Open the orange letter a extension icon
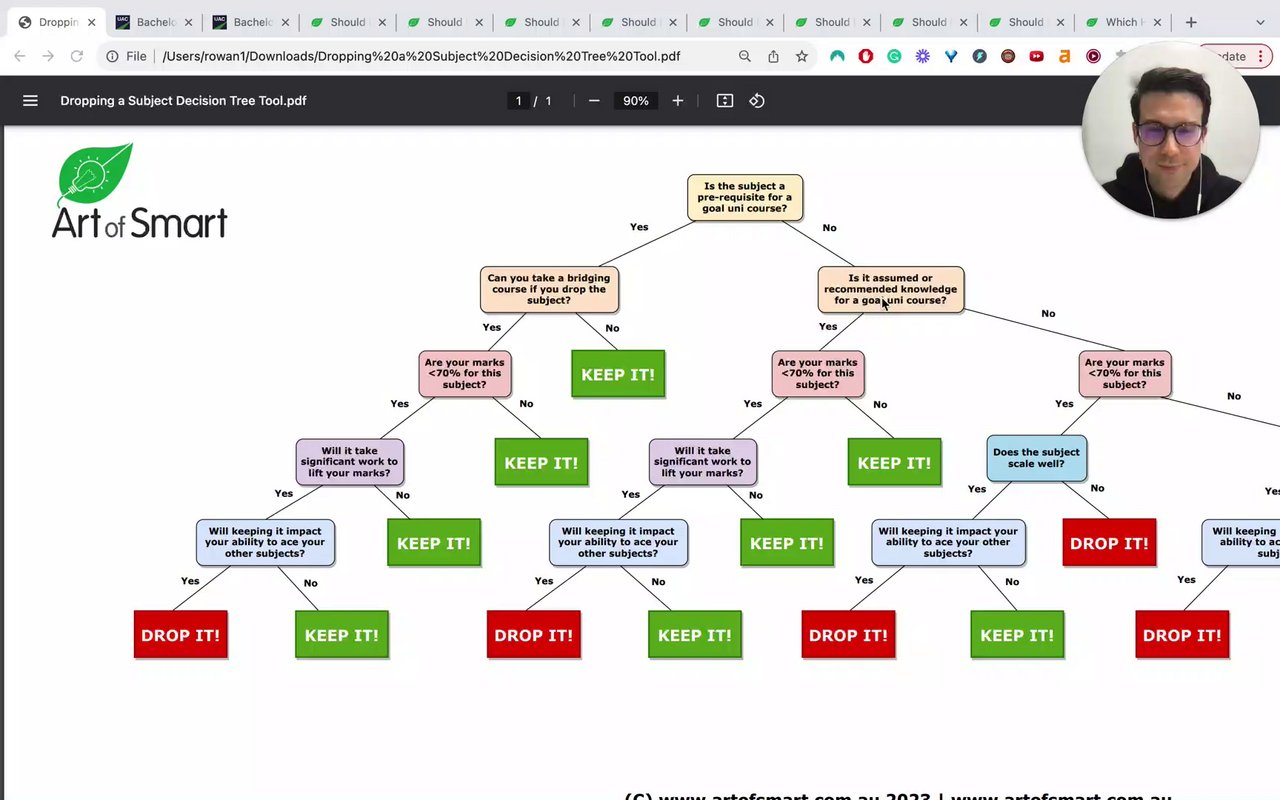 pyautogui.click(x=1065, y=56)
